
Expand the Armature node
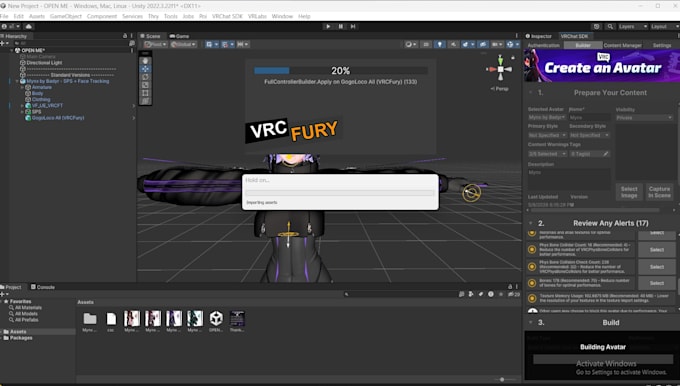pos(22,87)
